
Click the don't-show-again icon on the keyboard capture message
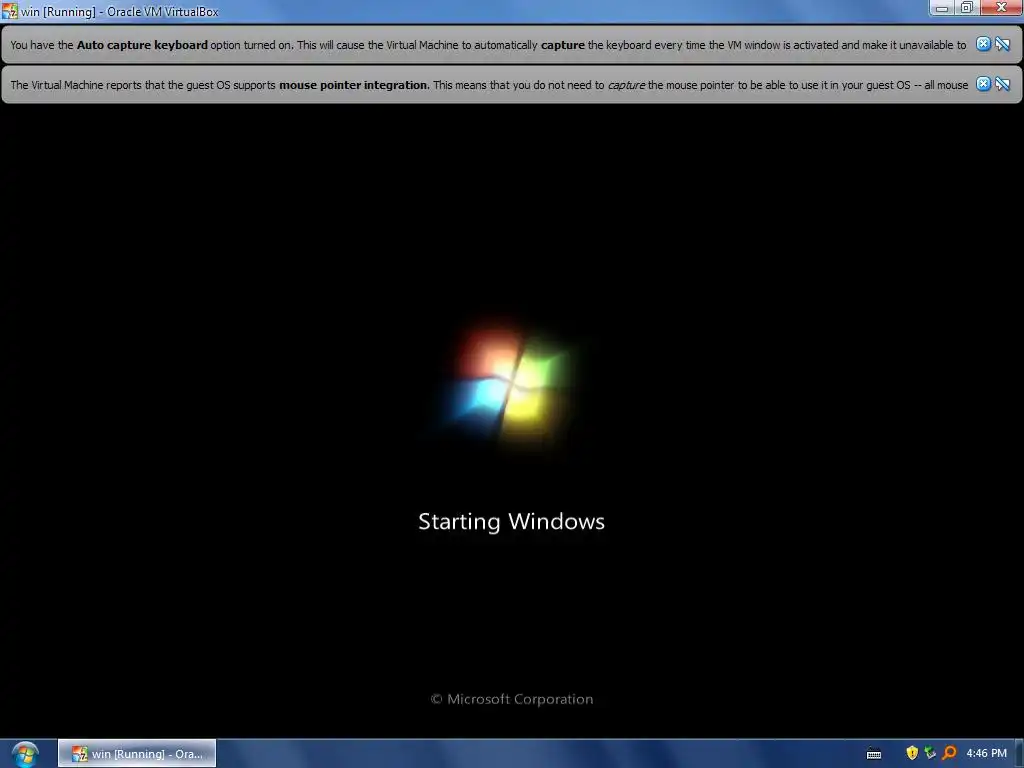[1003, 44]
